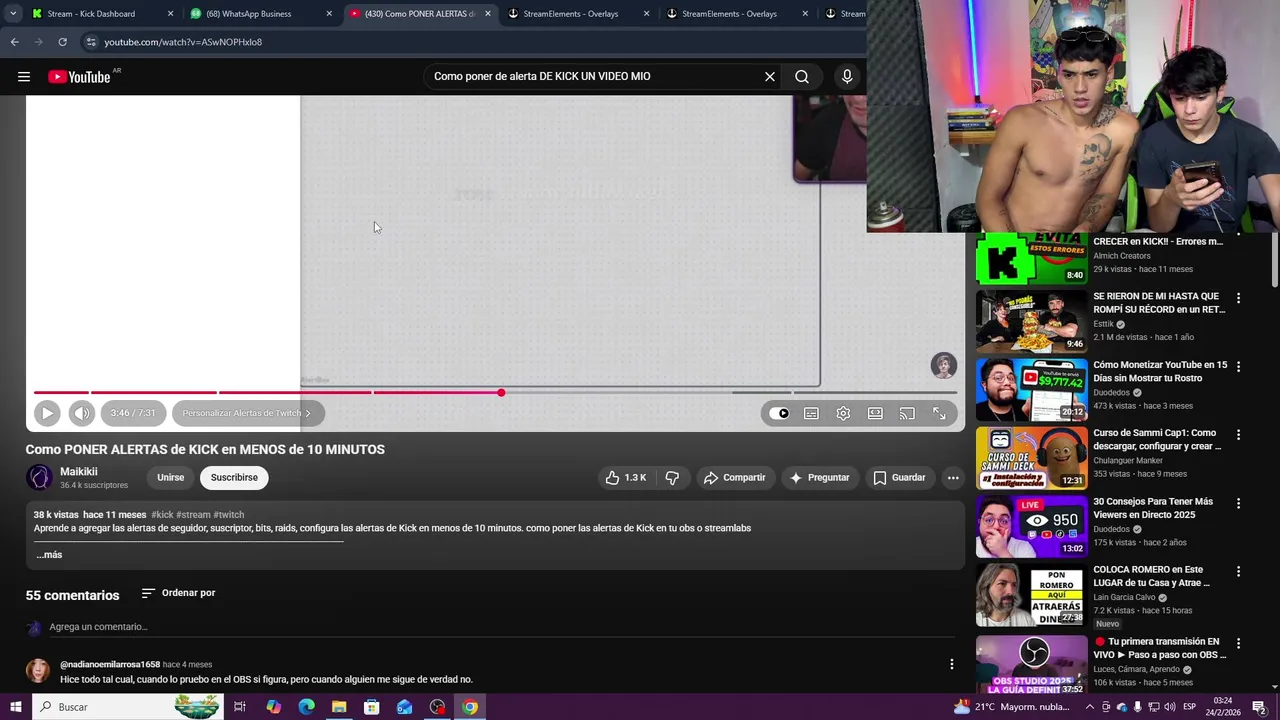Image resolution: width=1280 pixels, height=720 pixels.
Task: Switch to theater mode
Action: pos(875,413)
